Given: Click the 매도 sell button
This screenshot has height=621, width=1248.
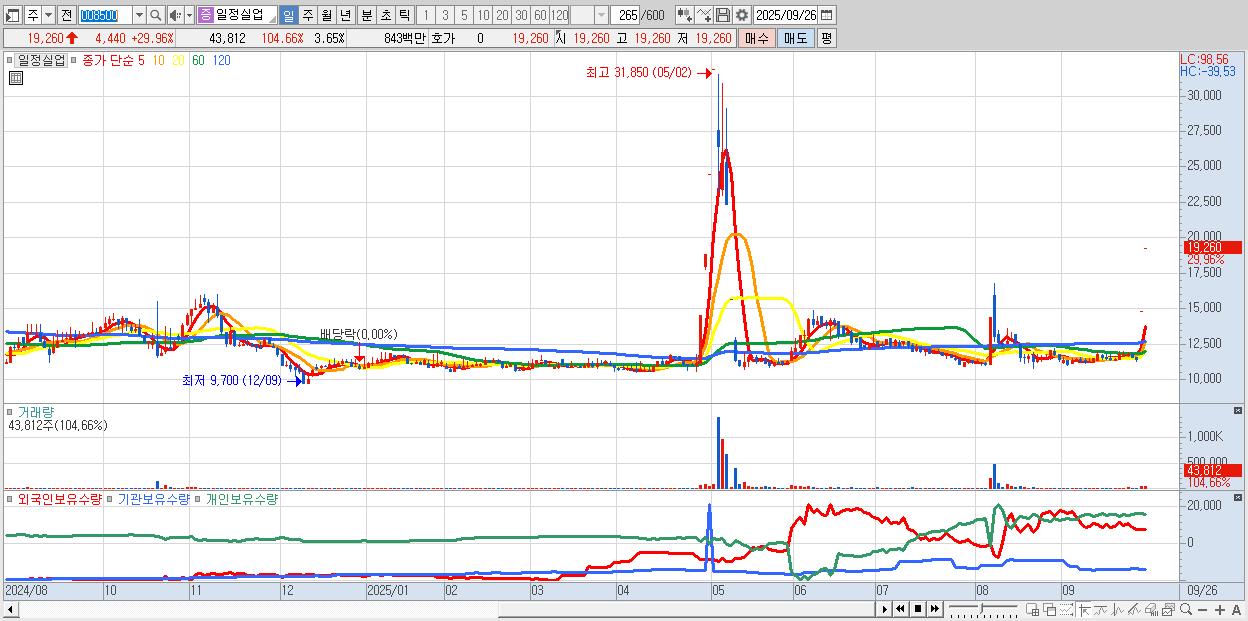Looking at the screenshot, I should pos(795,38).
